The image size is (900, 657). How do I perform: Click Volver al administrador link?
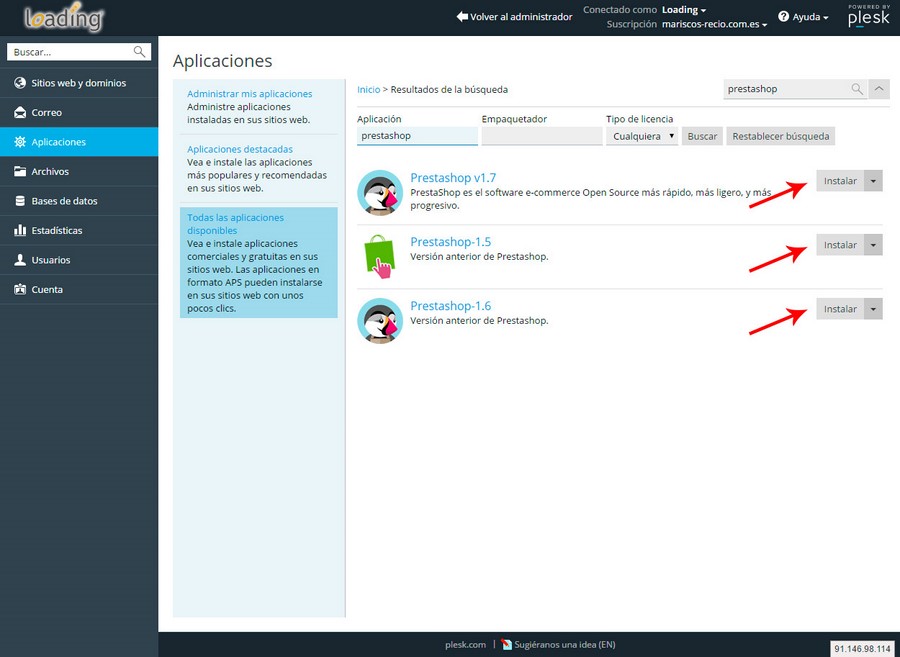(x=514, y=17)
